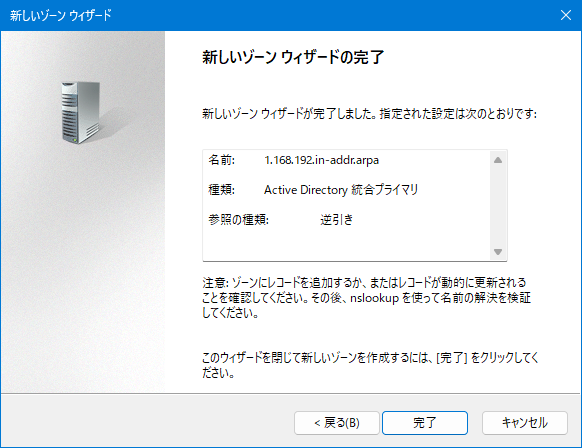This screenshot has width=582, height=448.
Task: Select the zone name 1.168.192.in-addr.arpa text
Action: point(321,160)
